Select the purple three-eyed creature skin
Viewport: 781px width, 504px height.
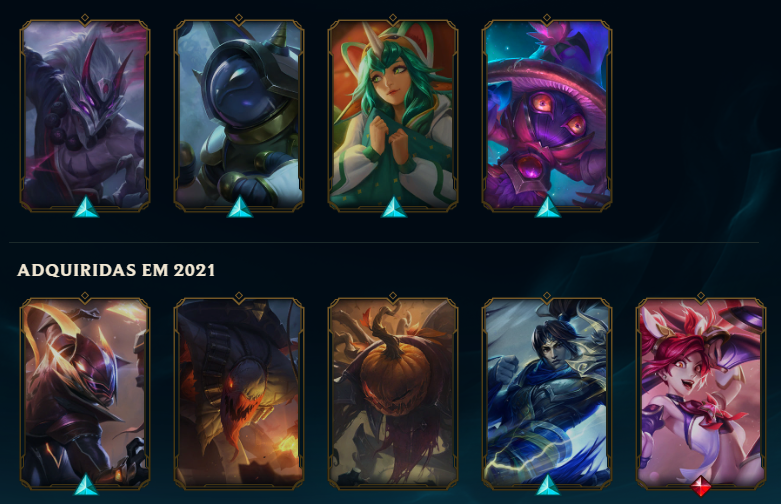click(546, 116)
